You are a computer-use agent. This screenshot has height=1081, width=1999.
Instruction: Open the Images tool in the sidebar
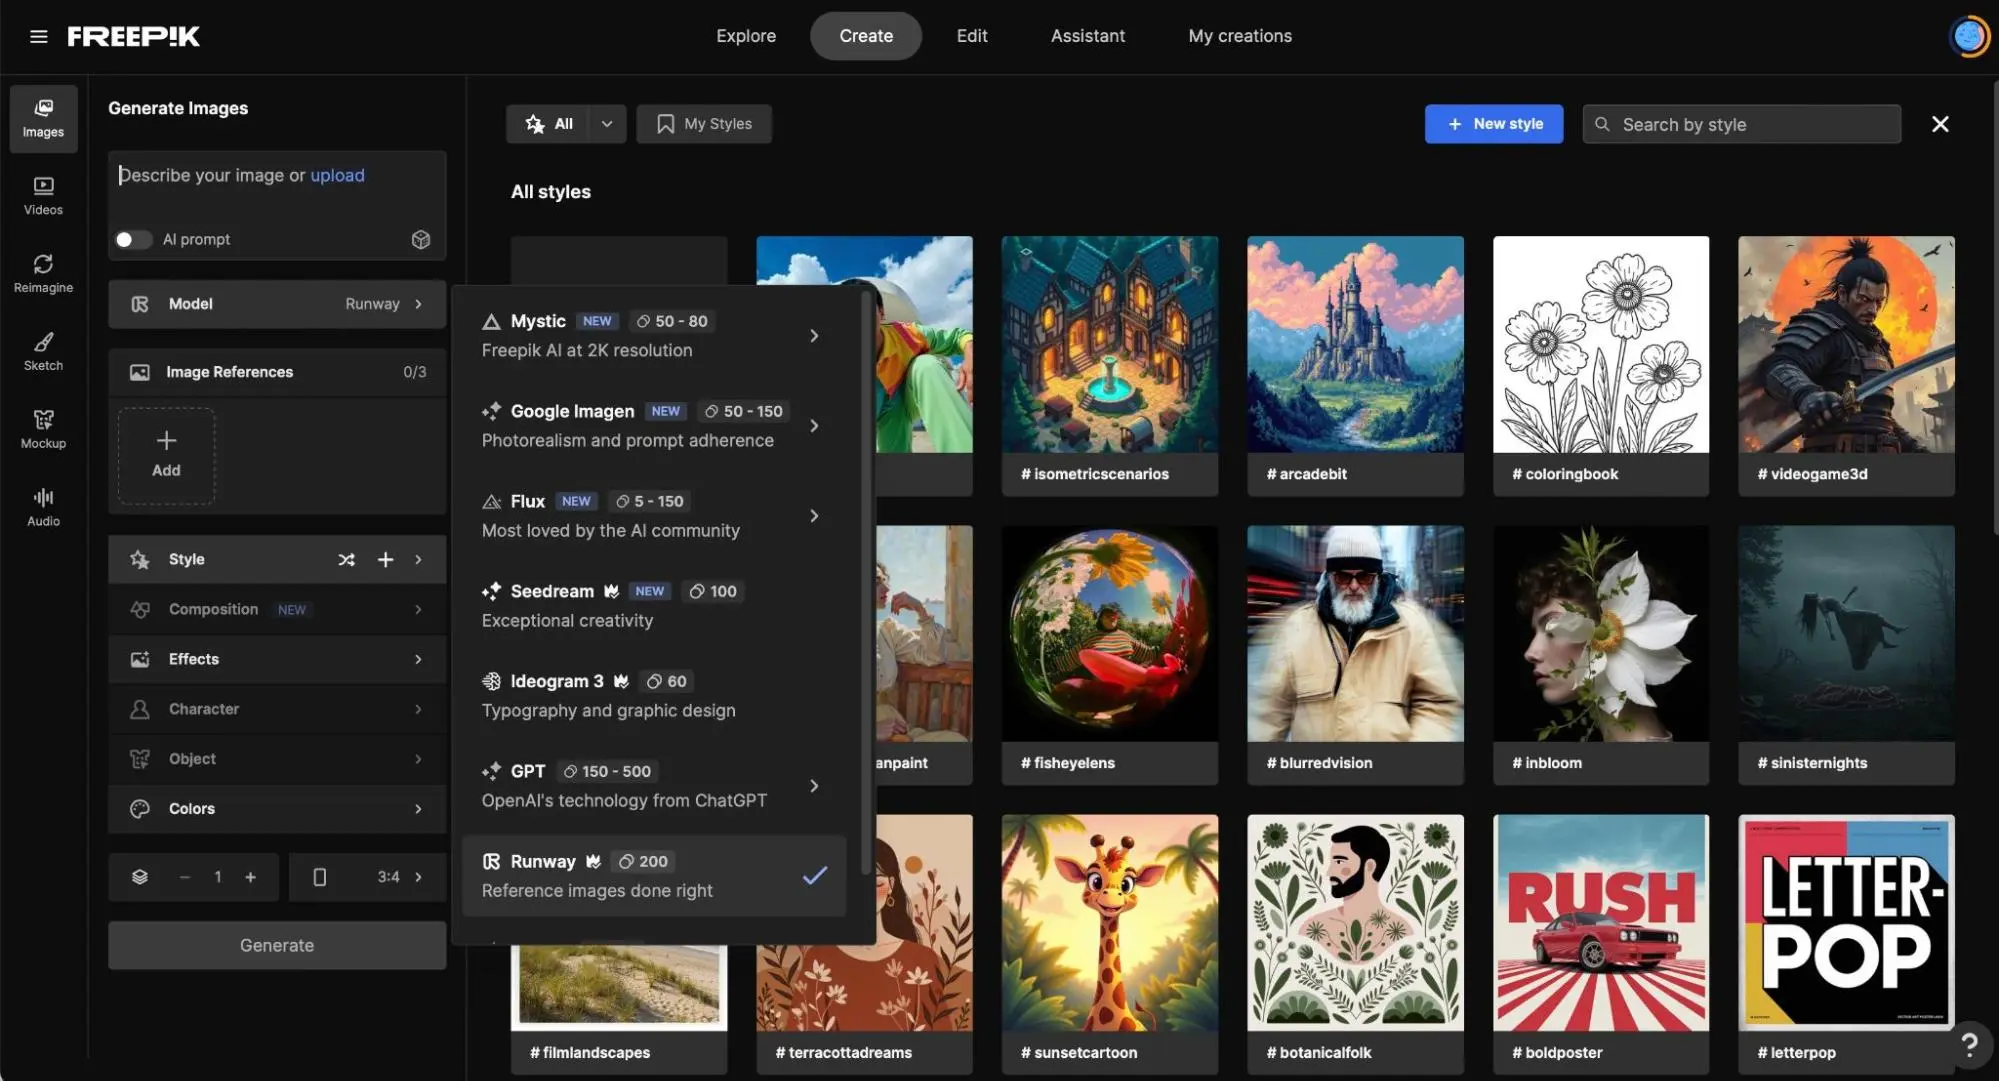point(43,118)
